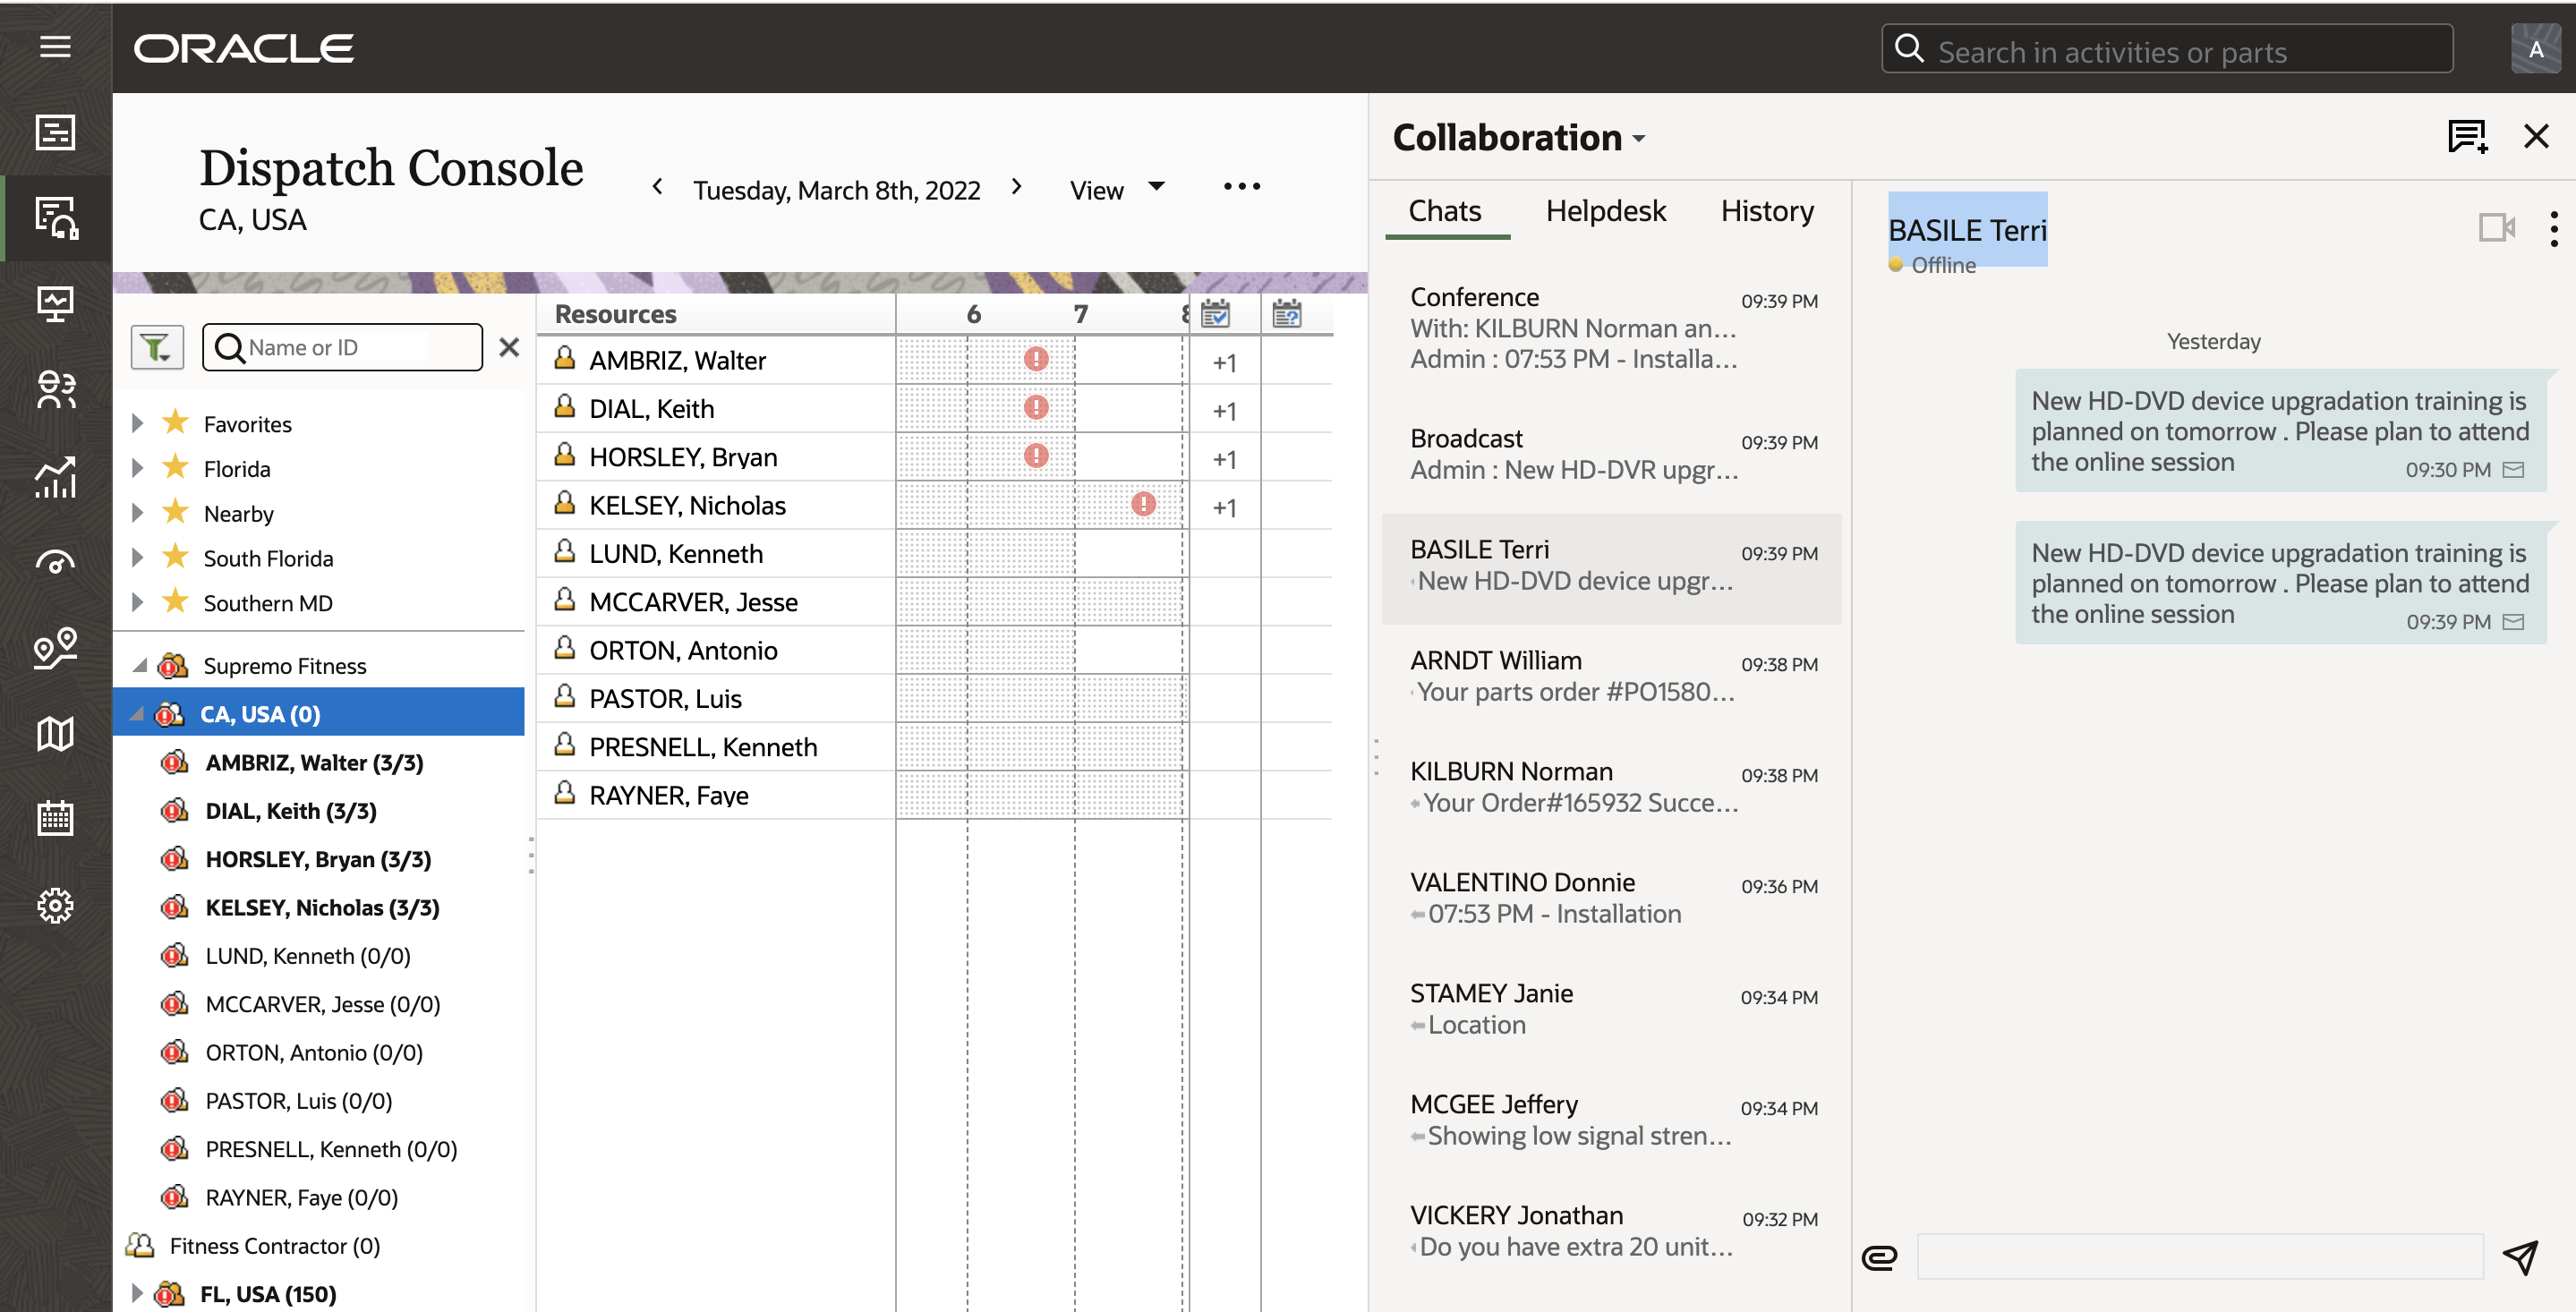Image resolution: width=2576 pixels, height=1312 pixels.
Task: Start video call with BASILE Terri
Action: 2495,228
